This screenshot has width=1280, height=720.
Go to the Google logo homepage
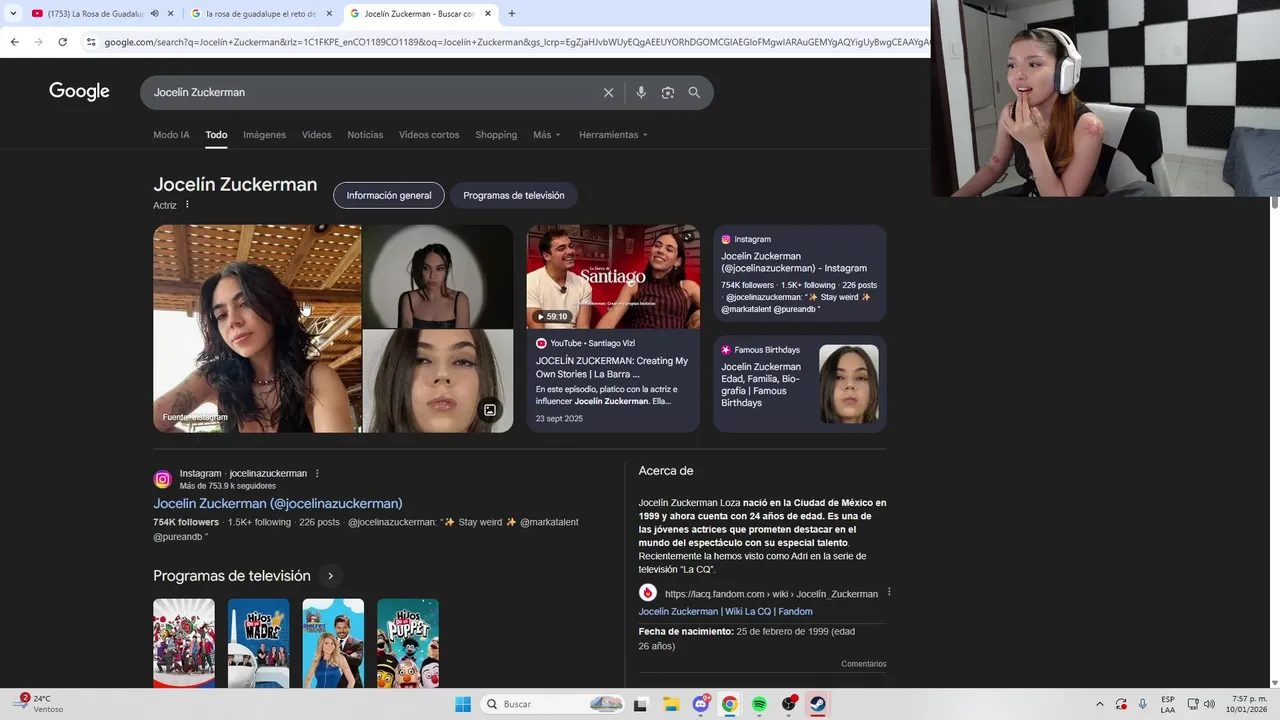(79, 92)
